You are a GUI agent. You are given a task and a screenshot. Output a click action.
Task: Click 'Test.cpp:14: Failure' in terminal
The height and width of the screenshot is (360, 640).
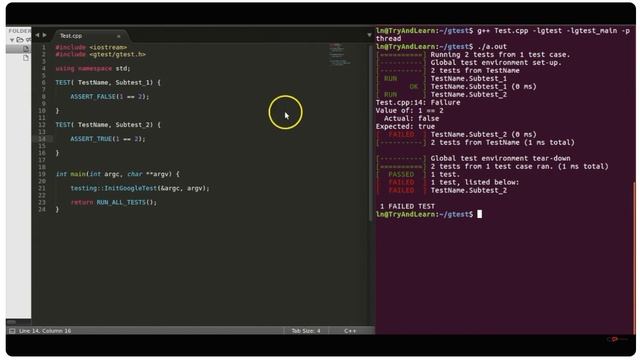coord(418,102)
